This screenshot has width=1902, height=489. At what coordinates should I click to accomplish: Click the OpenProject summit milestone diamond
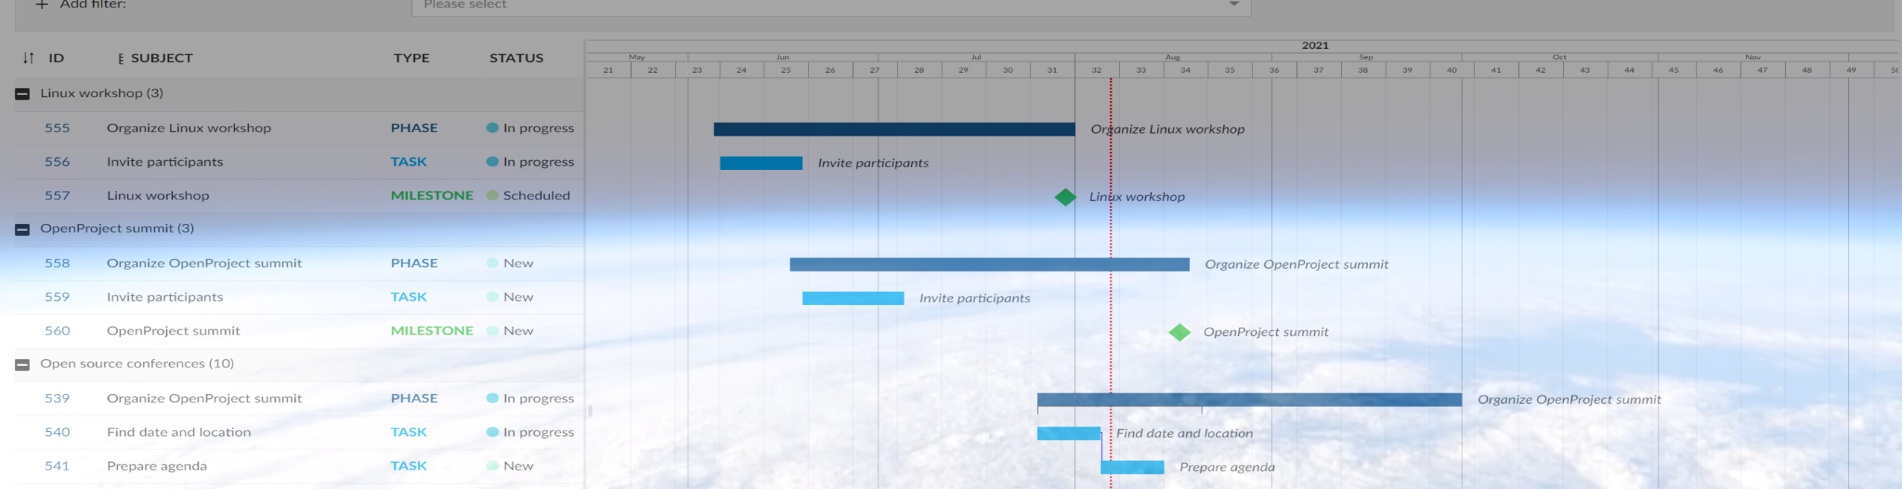(1179, 332)
